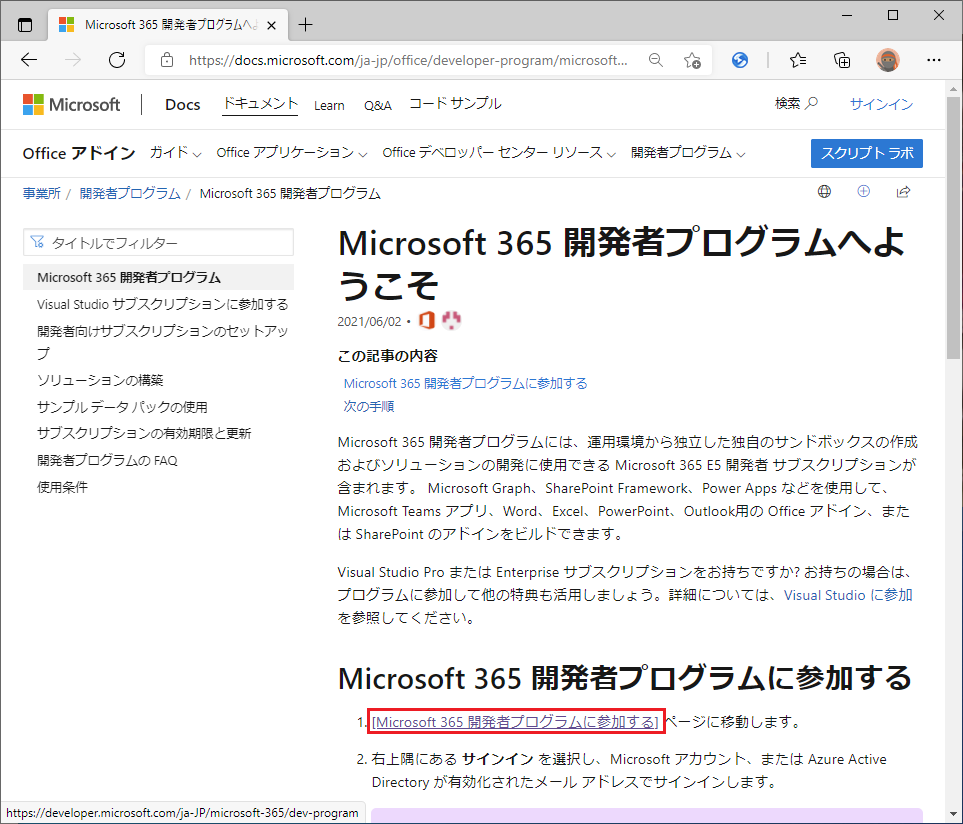The height and width of the screenshot is (824, 963).
Task: Open browser Settings and more menu
Action: (934, 60)
